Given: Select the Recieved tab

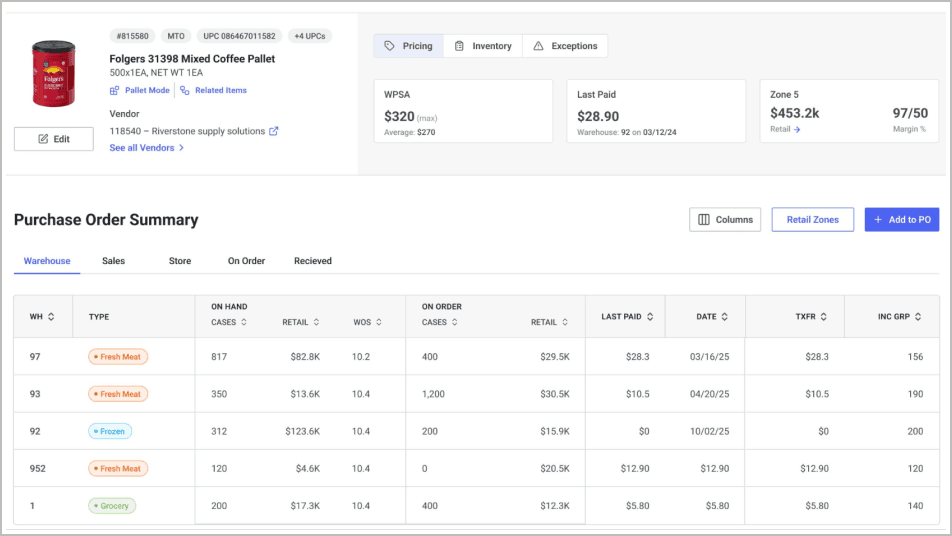Looking at the screenshot, I should (x=313, y=261).
